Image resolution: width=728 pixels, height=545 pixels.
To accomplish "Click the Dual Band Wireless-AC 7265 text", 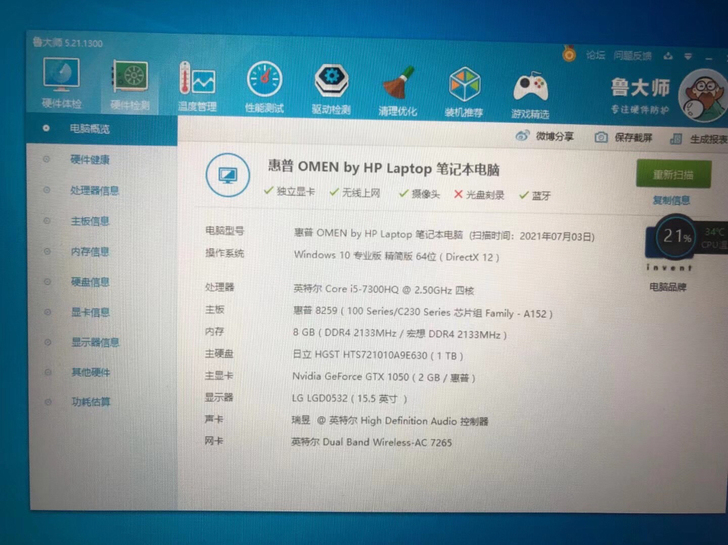I will [371, 442].
